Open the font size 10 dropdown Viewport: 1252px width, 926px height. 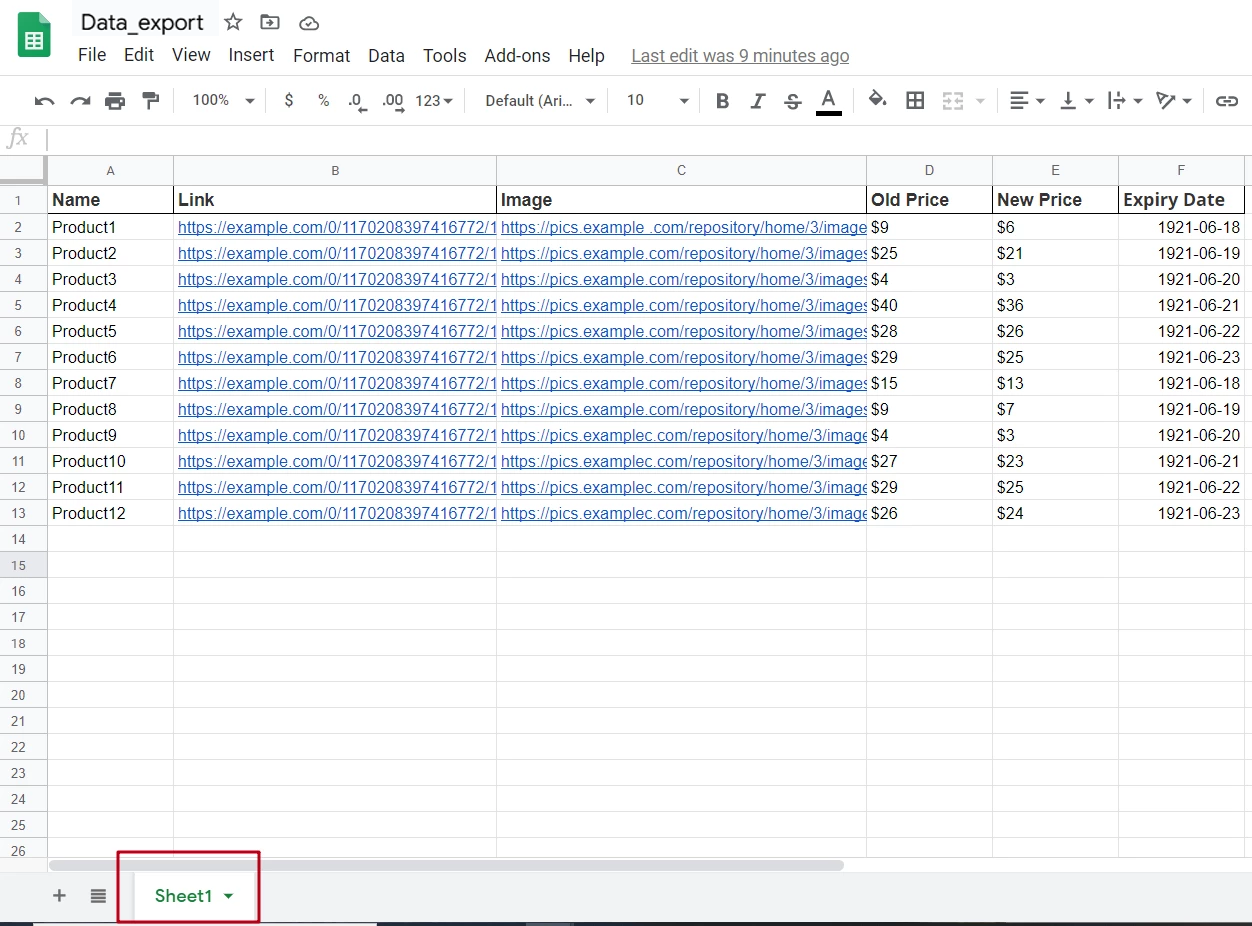click(657, 100)
